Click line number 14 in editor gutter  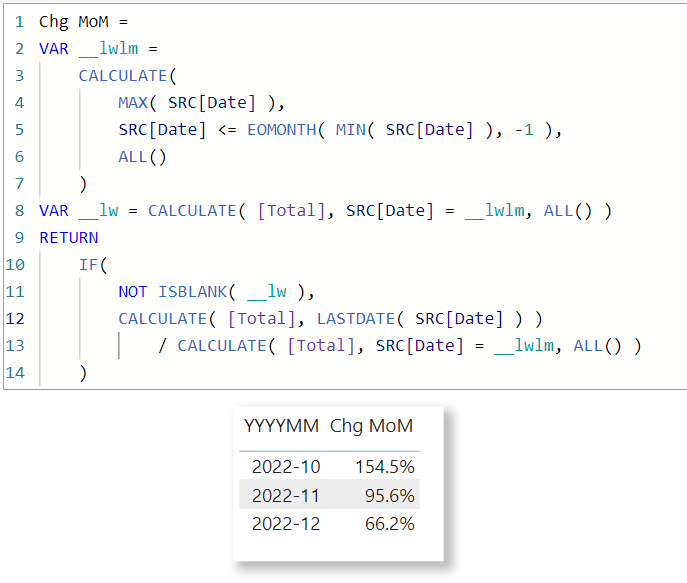[x=15, y=373]
